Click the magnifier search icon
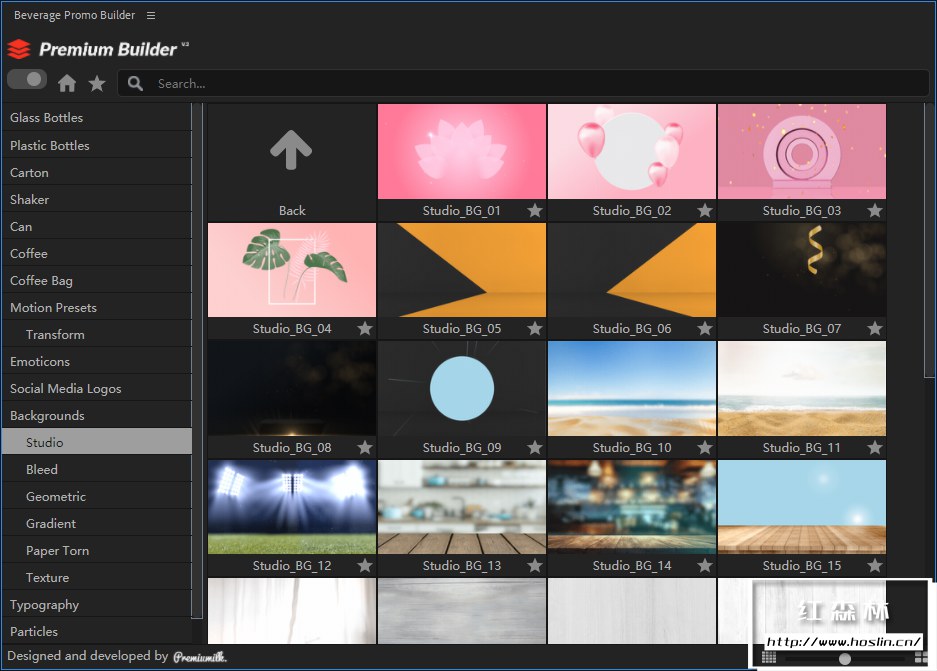The height and width of the screenshot is (671, 937). point(136,84)
